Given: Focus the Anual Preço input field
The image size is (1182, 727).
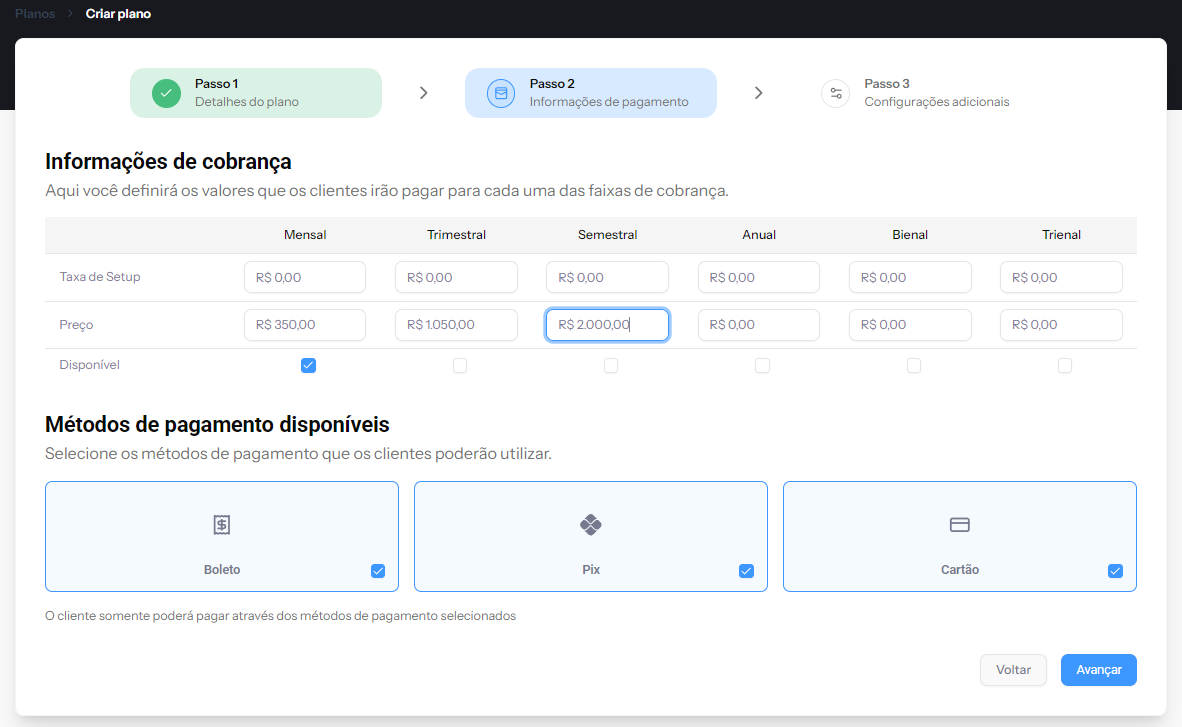Looking at the screenshot, I should (758, 325).
